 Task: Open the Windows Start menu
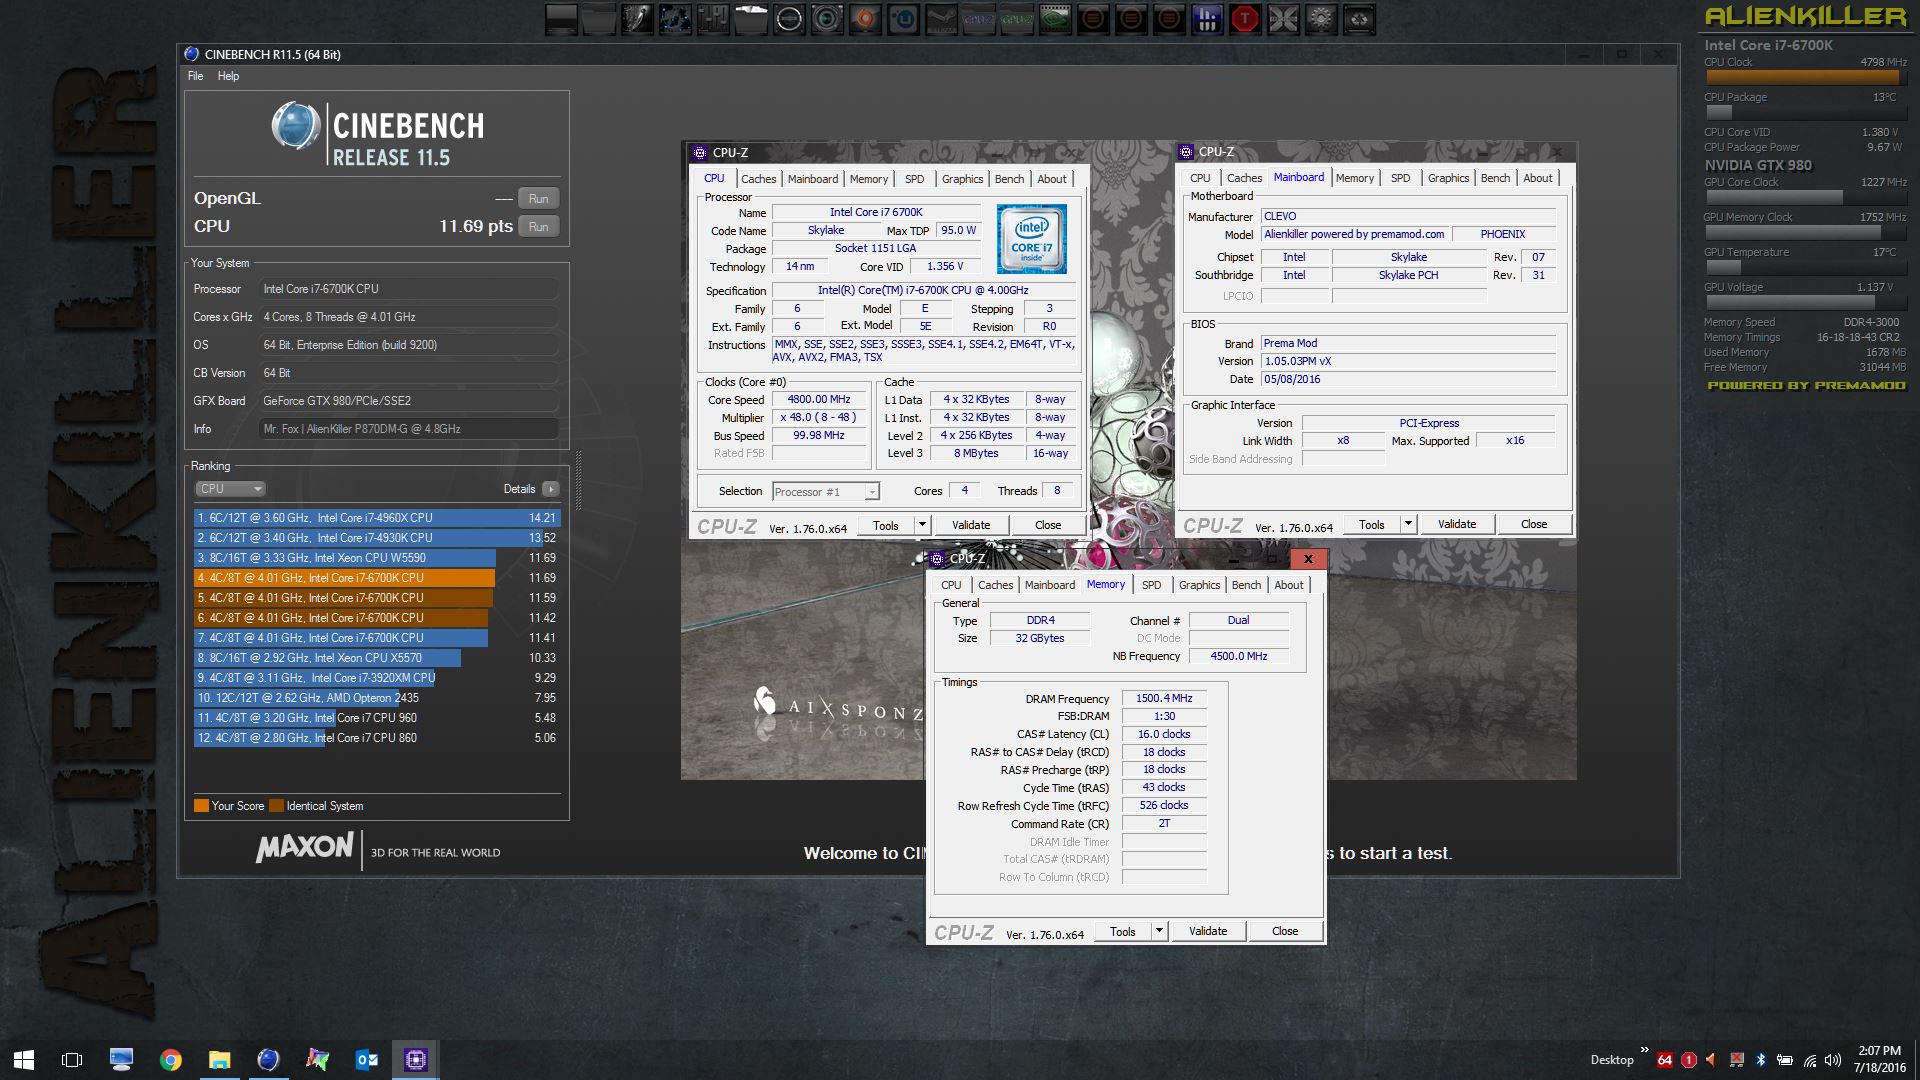click(24, 1059)
